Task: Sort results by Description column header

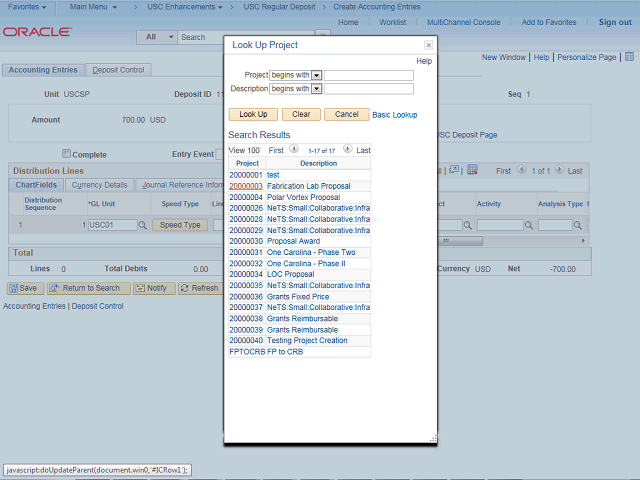Action: [318, 163]
